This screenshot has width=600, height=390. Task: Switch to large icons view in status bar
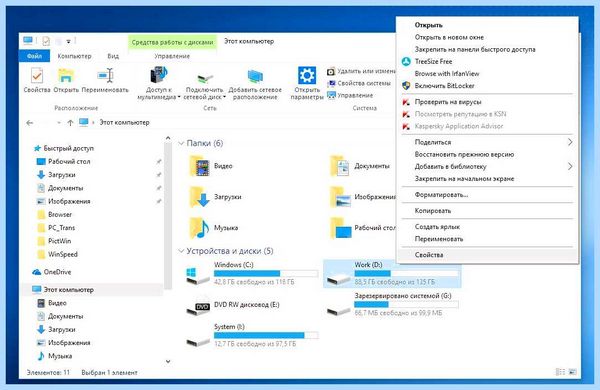click(572, 372)
